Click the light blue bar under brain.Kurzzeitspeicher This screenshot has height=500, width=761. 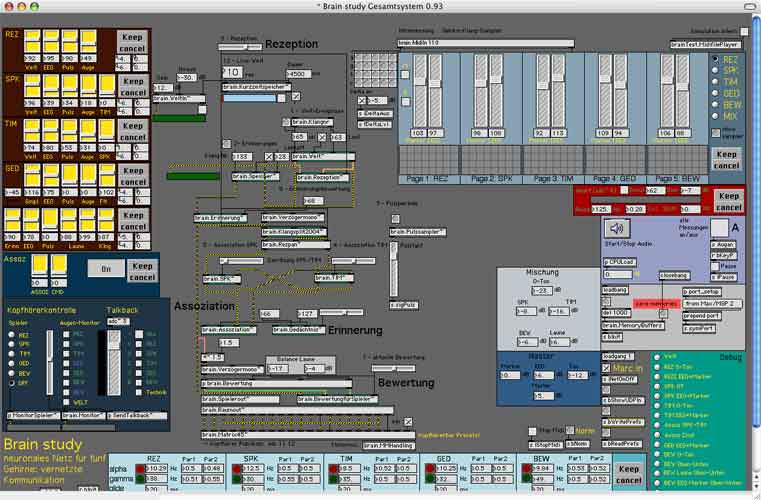(249, 98)
